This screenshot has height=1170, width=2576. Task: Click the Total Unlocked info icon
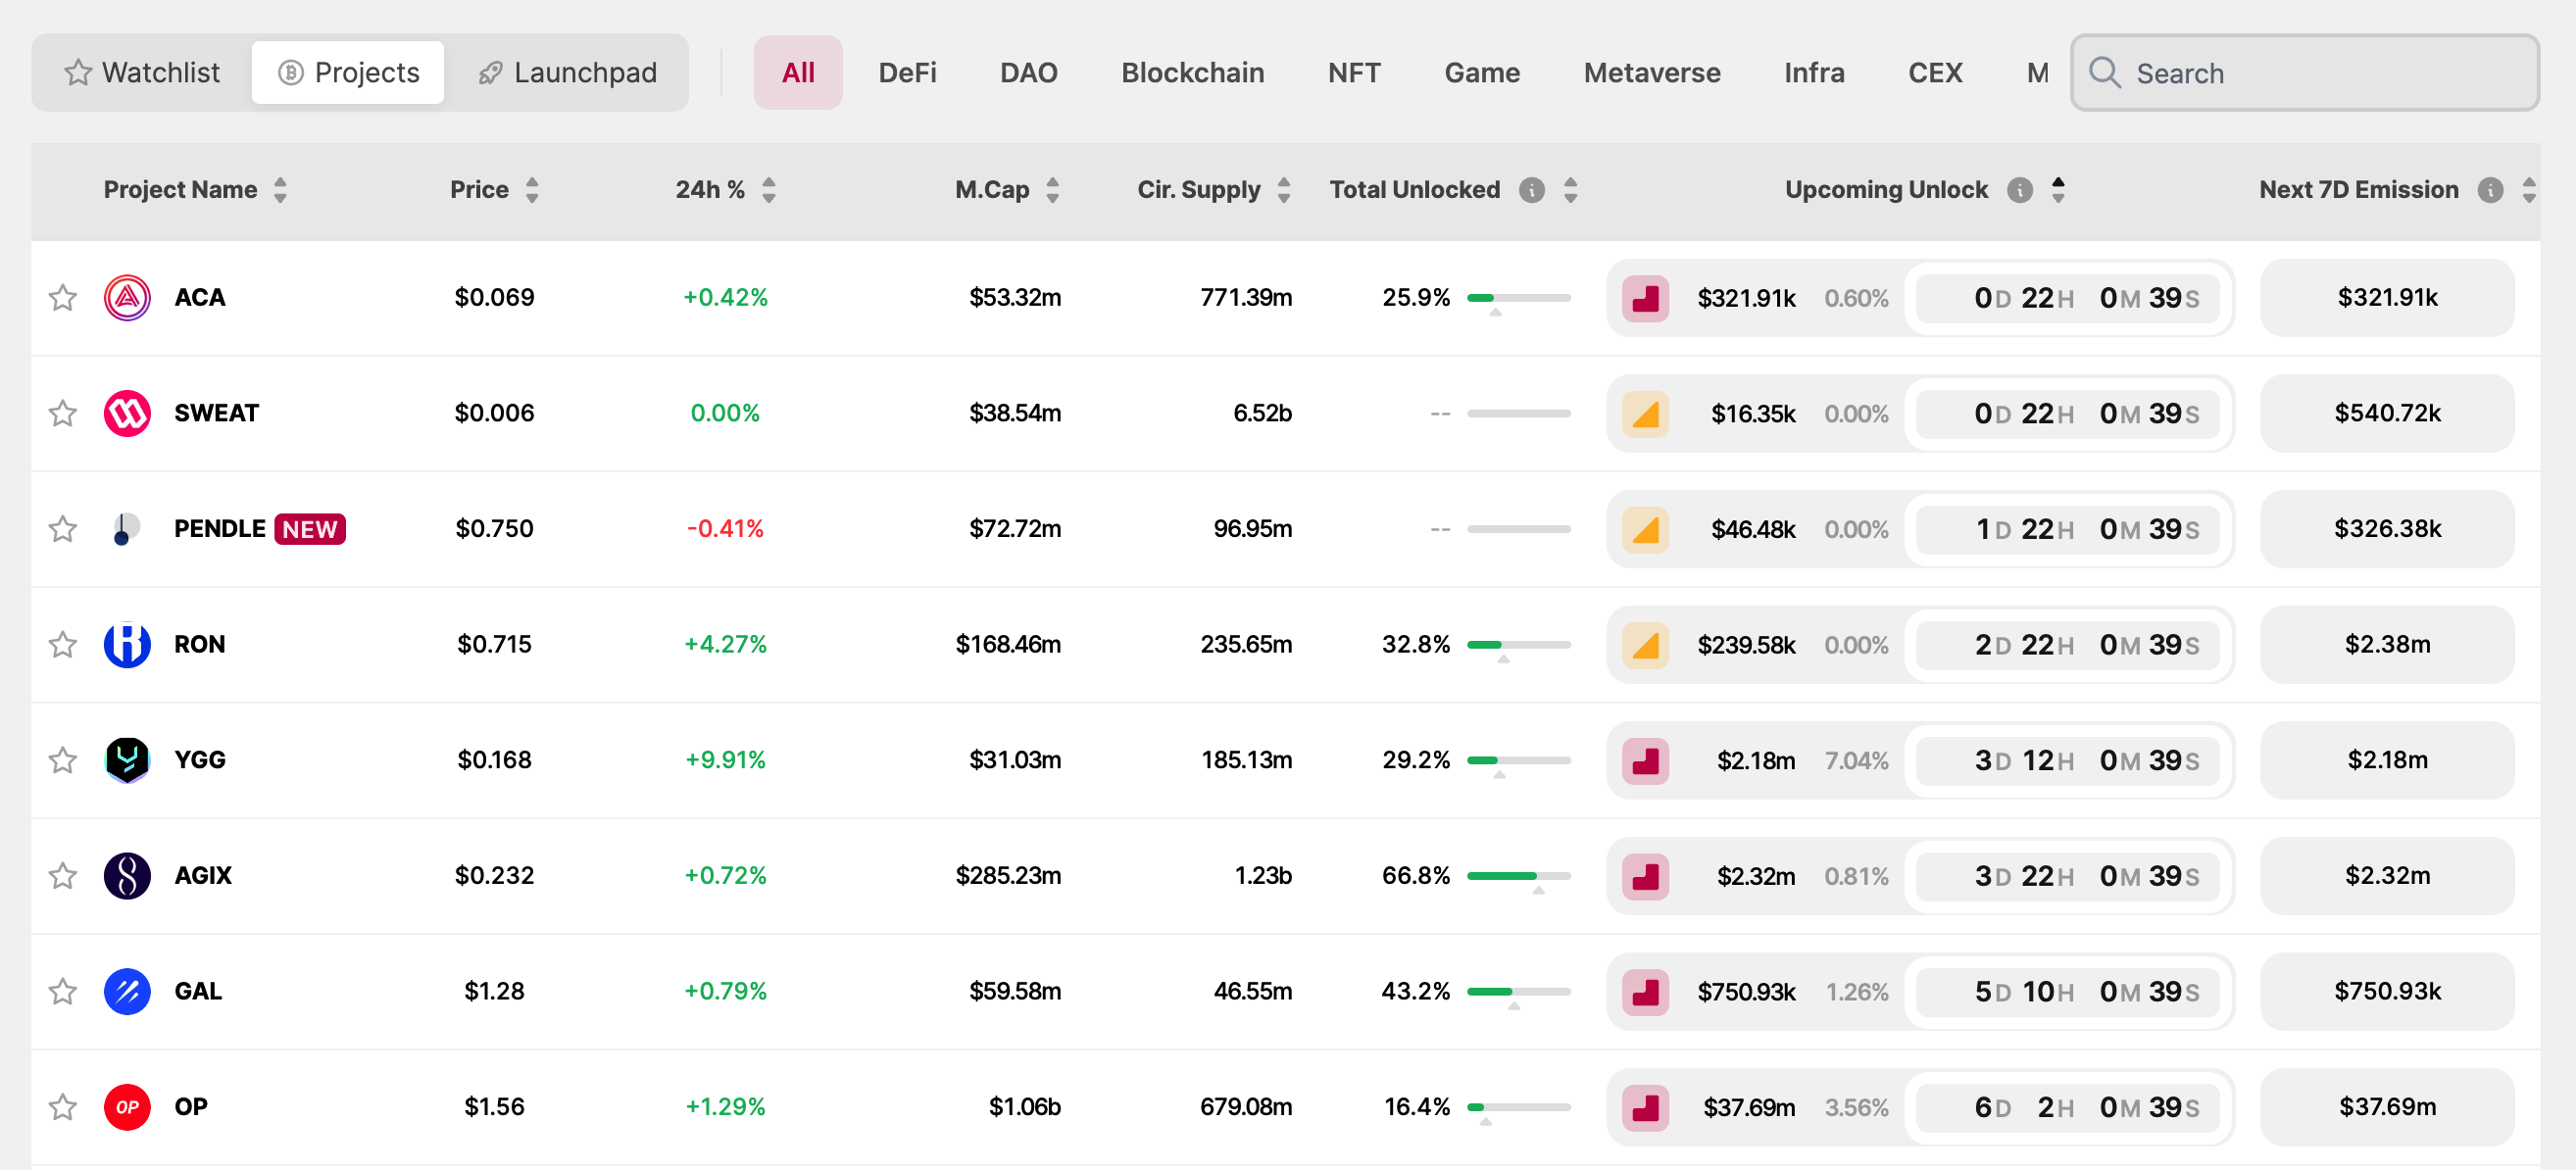coord(1531,189)
